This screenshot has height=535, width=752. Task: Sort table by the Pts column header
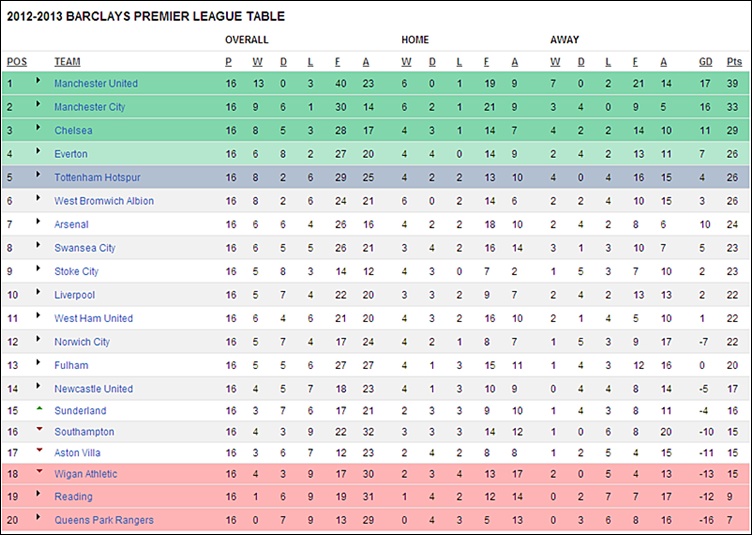tap(734, 62)
